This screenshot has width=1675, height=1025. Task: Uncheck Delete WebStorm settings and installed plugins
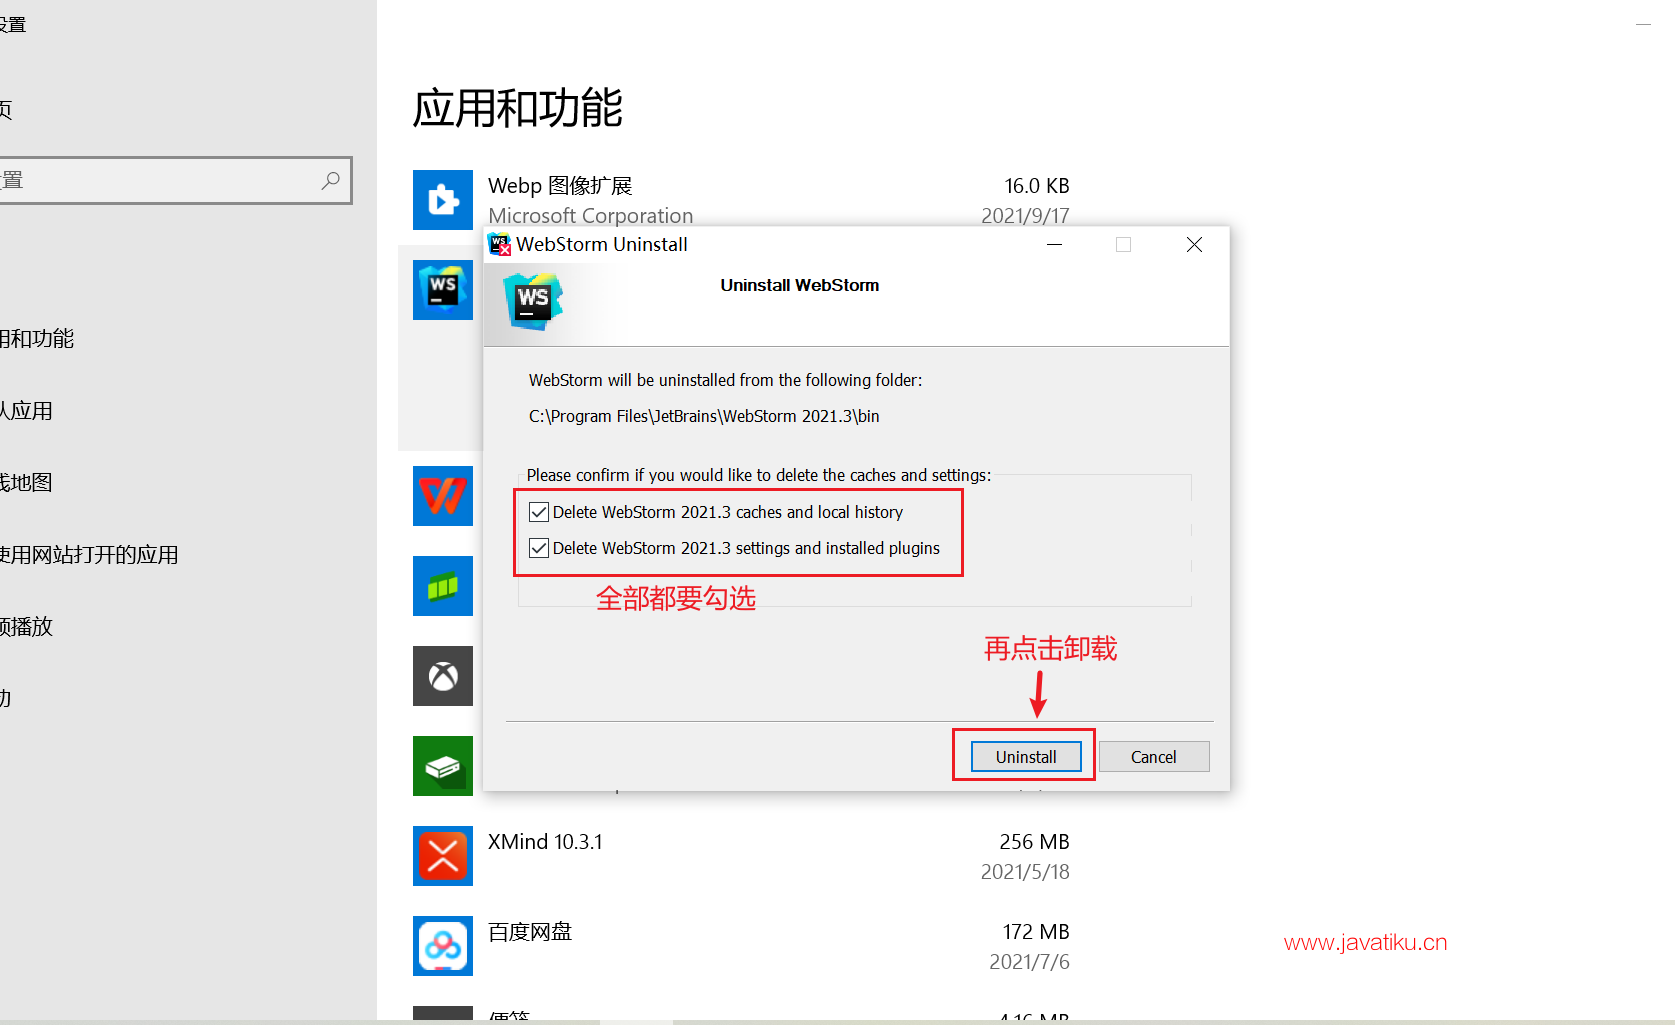539,548
